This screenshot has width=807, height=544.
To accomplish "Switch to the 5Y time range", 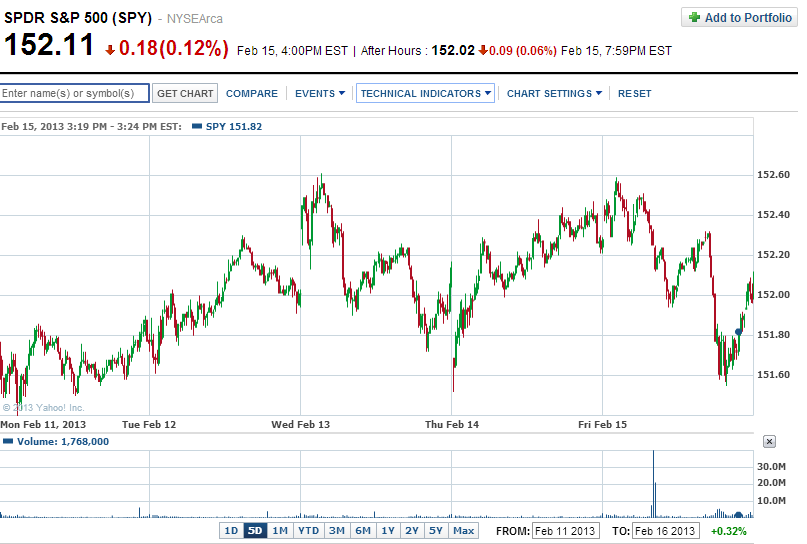I will [436, 531].
